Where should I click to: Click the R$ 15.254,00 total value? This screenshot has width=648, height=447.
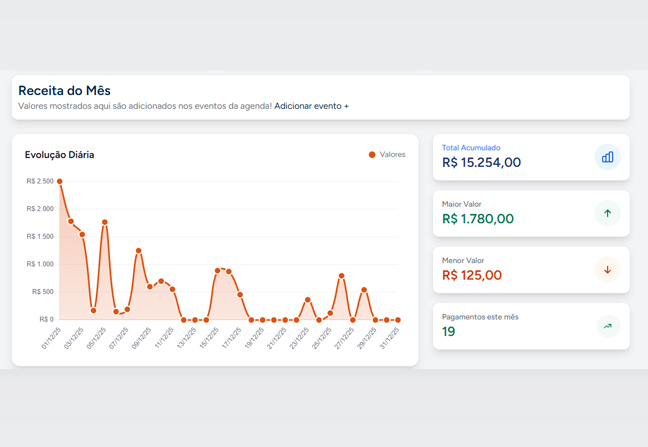coord(481,163)
